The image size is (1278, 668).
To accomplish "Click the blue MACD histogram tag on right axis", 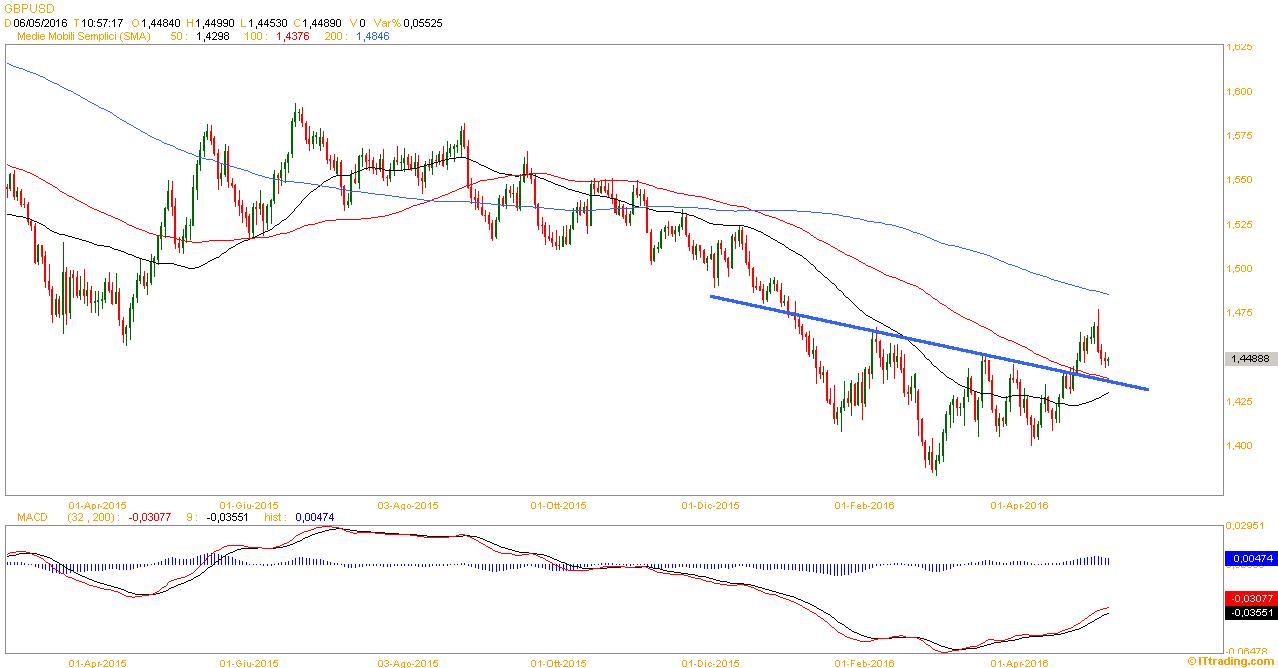I will click(1250, 560).
